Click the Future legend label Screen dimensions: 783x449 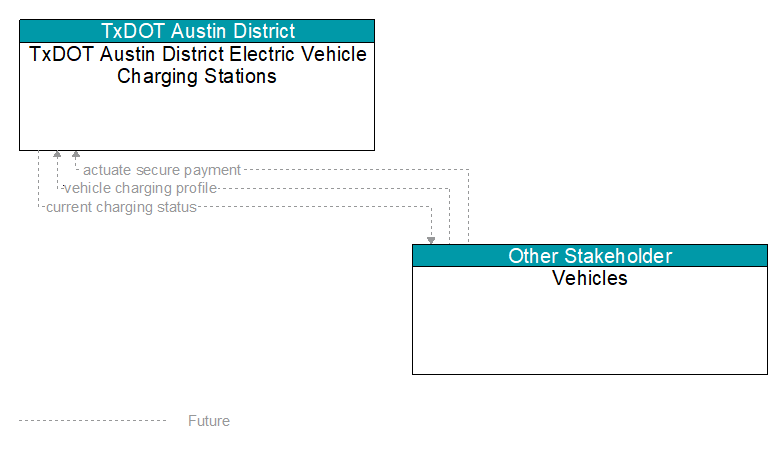[209, 421]
